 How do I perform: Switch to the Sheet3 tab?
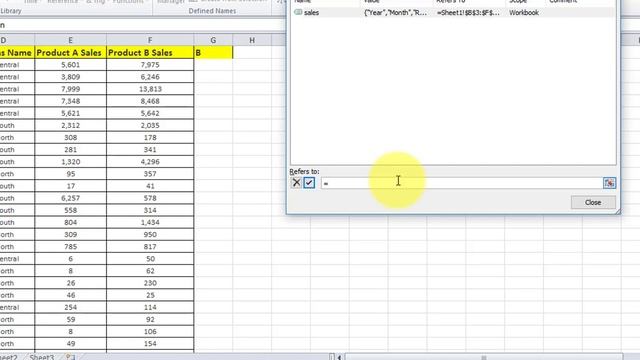(42, 357)
